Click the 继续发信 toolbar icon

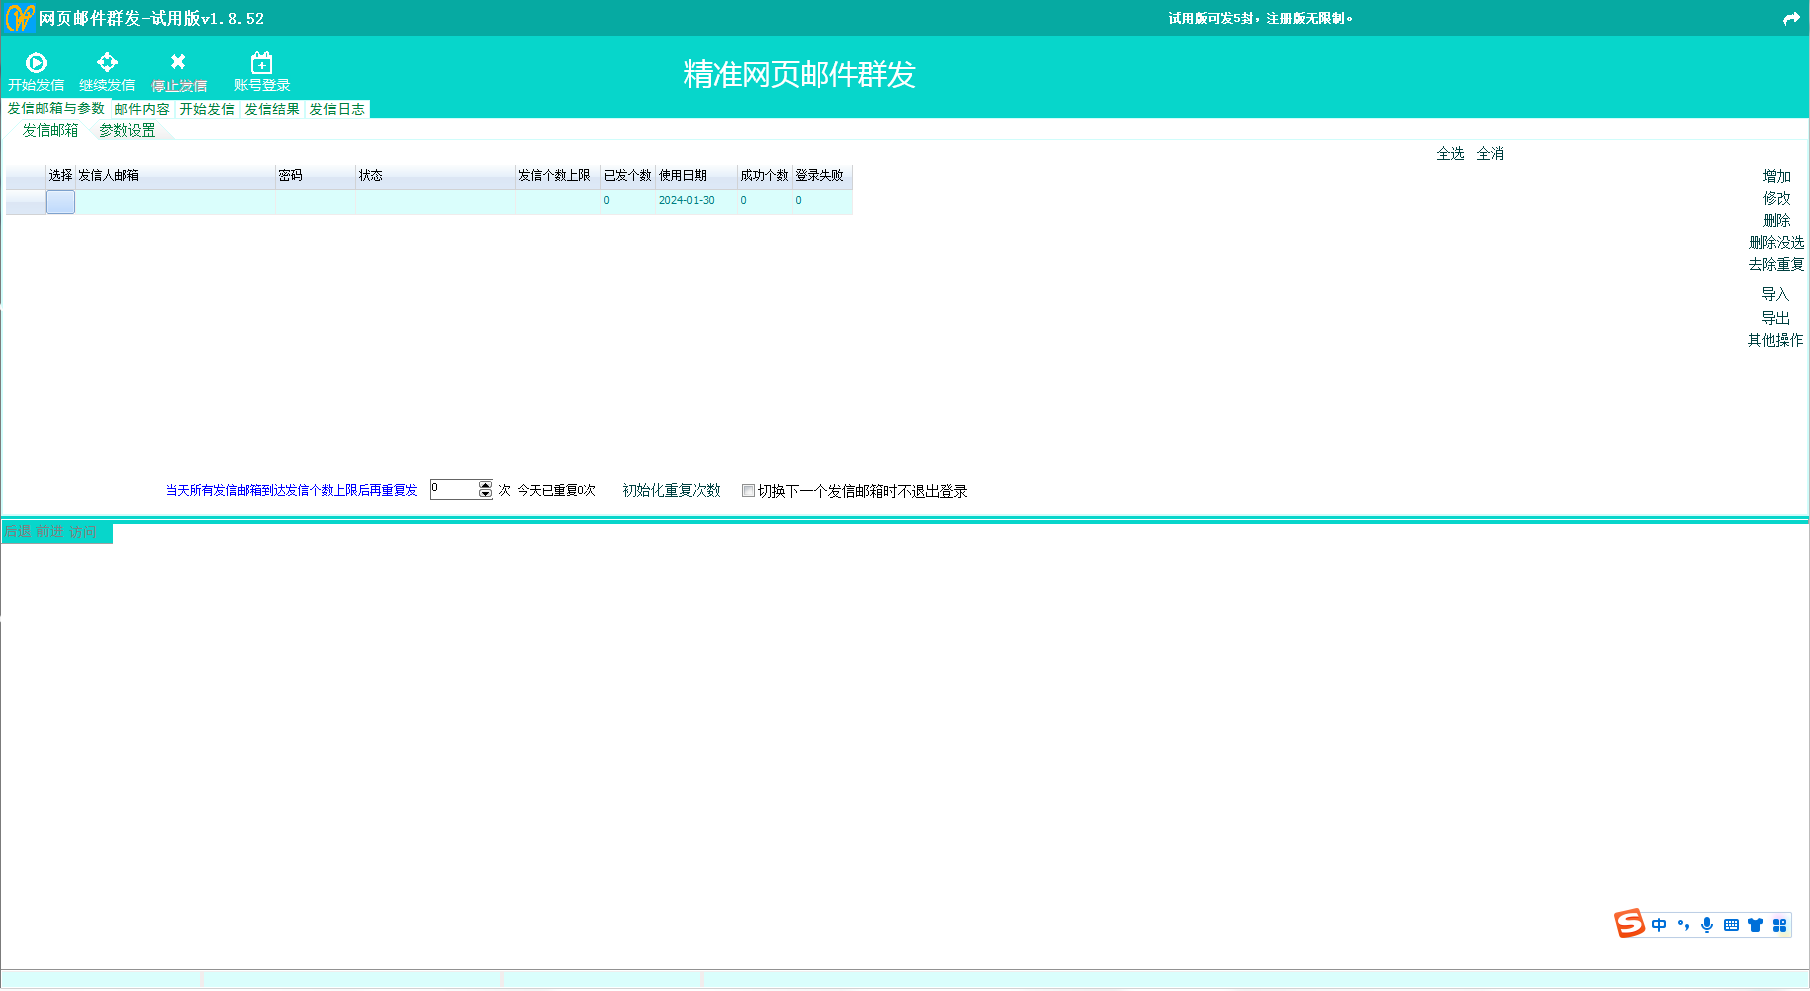pos(107,62)
